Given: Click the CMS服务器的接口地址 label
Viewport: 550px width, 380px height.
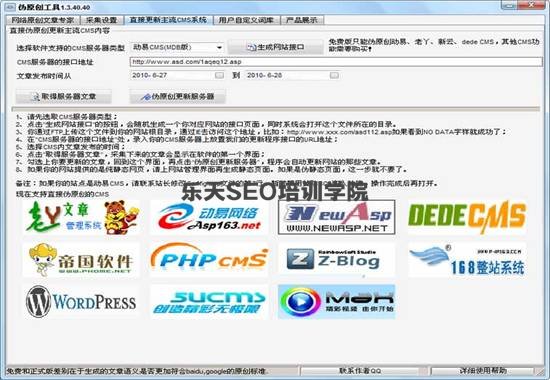Looking at the screenshot, I should pos(55,62).
